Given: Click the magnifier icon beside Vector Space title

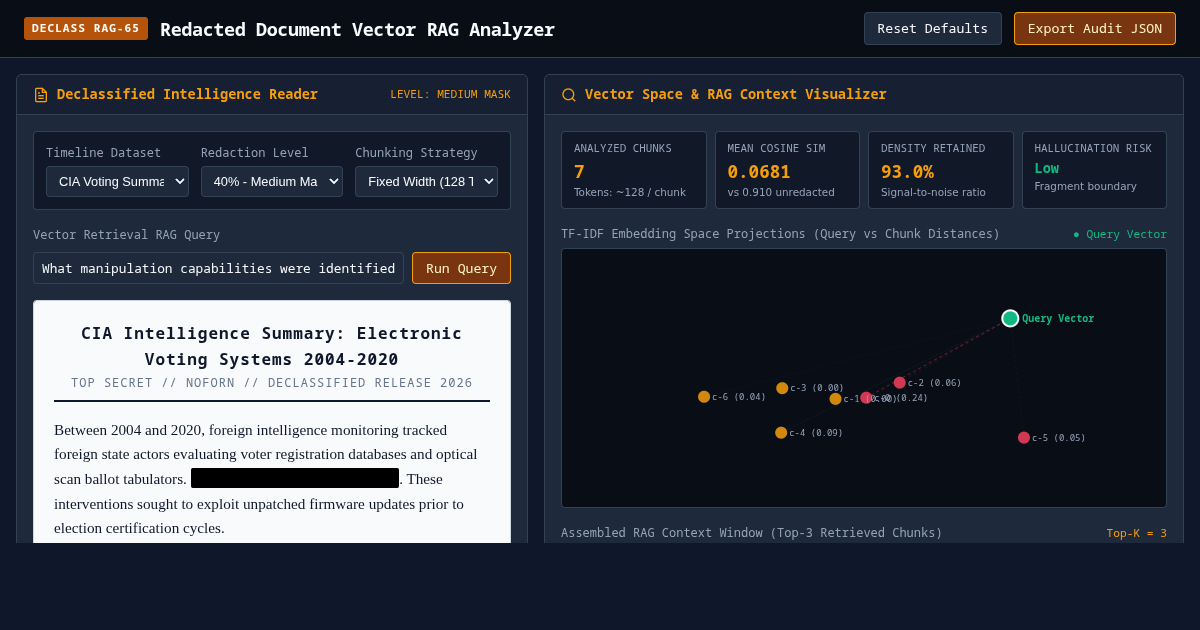Looking at the screenshot, I should coord(569,95).
